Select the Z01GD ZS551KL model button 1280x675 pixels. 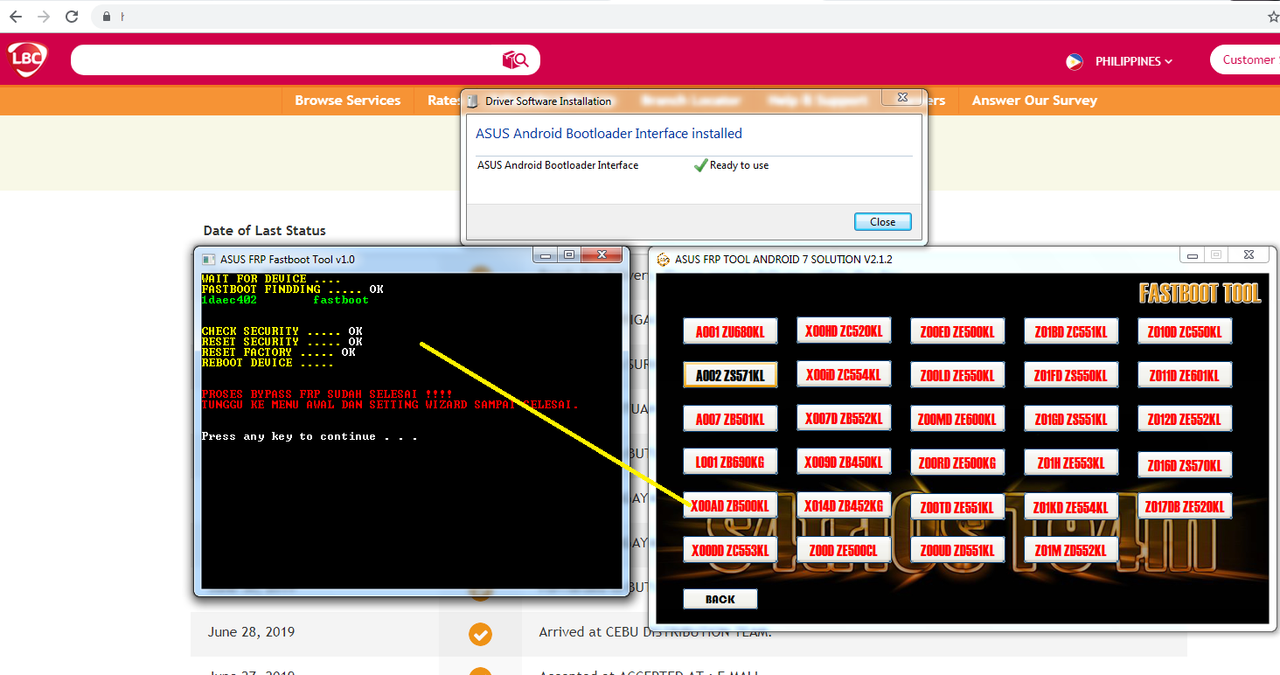point(1071,419)
